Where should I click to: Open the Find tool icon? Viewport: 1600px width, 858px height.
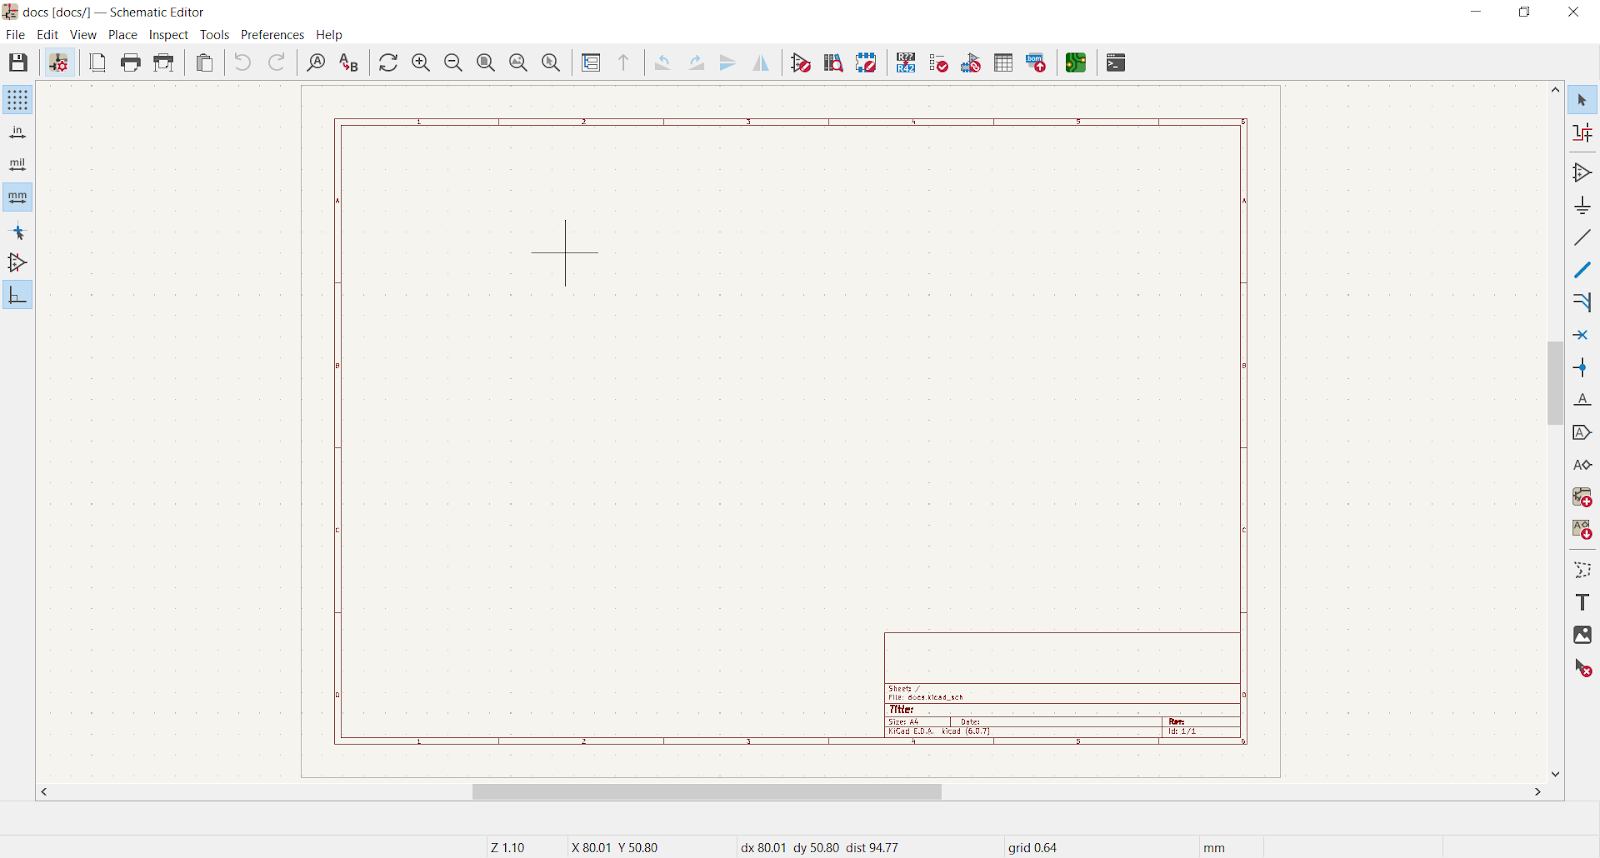316,63
